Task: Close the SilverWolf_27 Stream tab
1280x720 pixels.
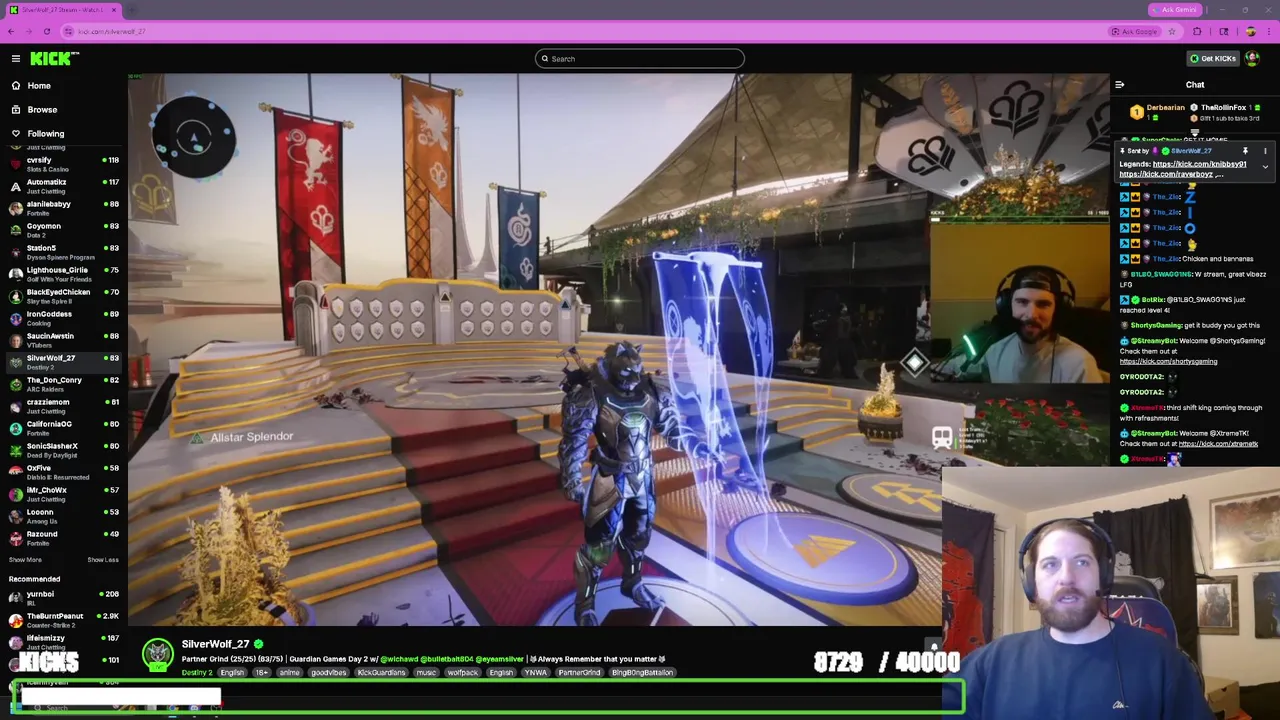Action: pyautogui.click(x=113, y=10)
